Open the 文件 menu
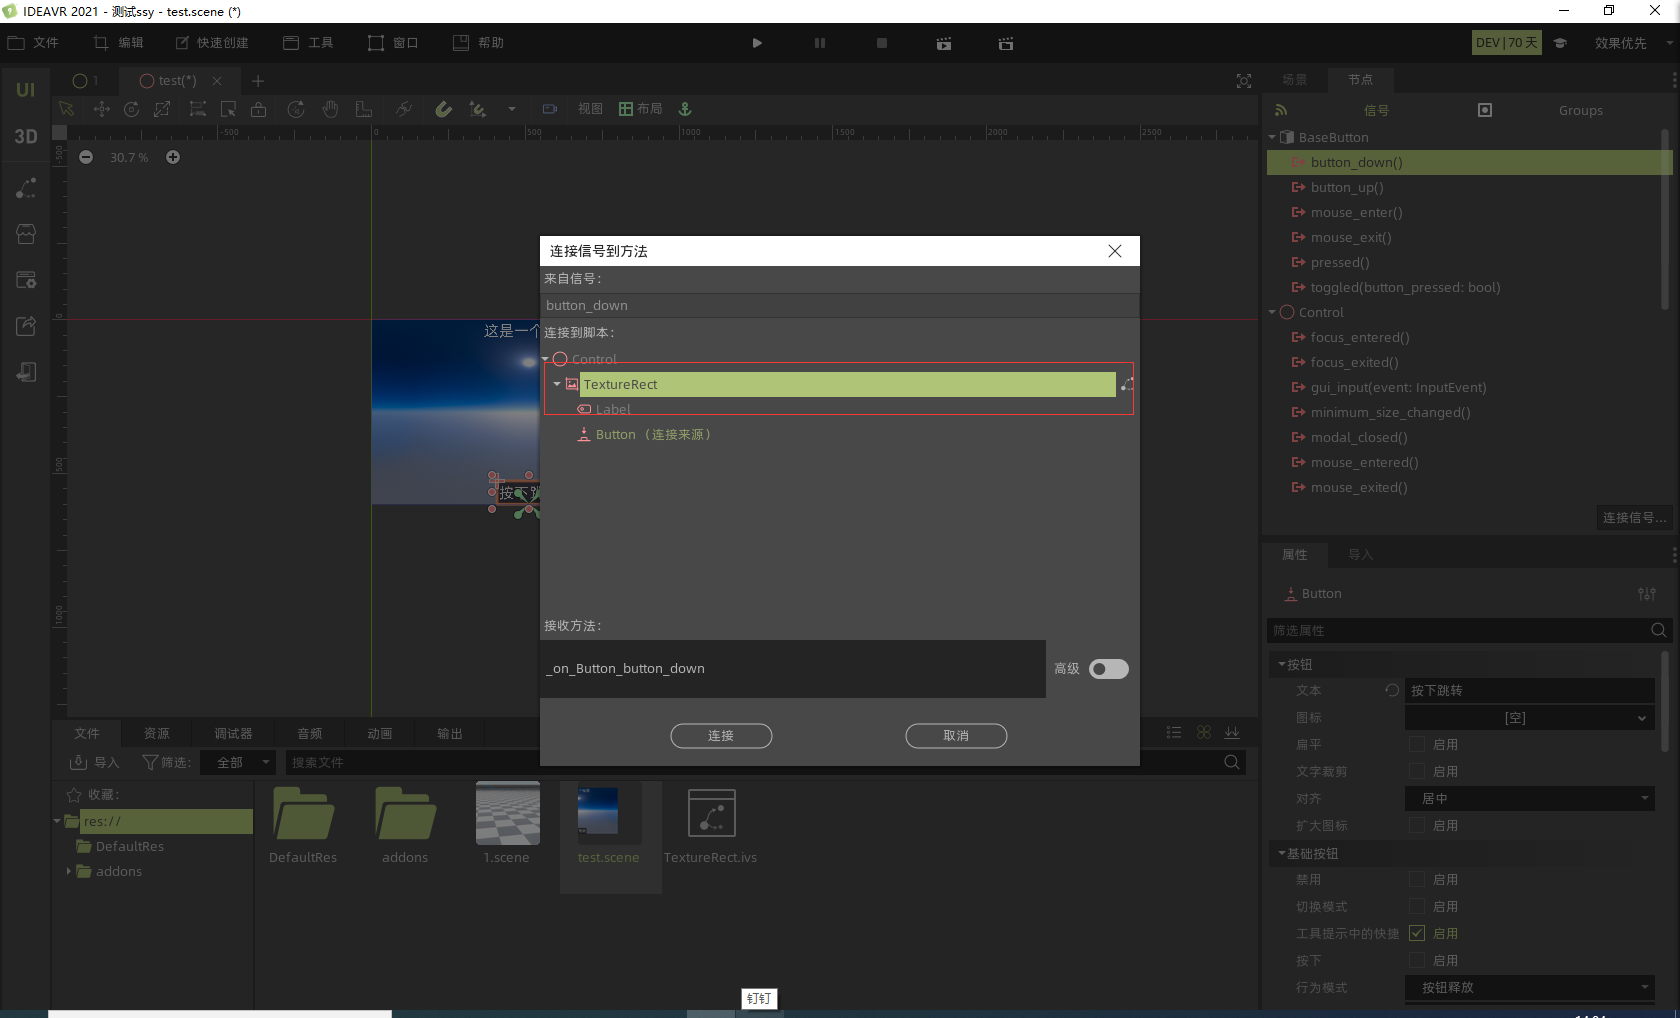 pyautogui.click(x=34, y=43)
